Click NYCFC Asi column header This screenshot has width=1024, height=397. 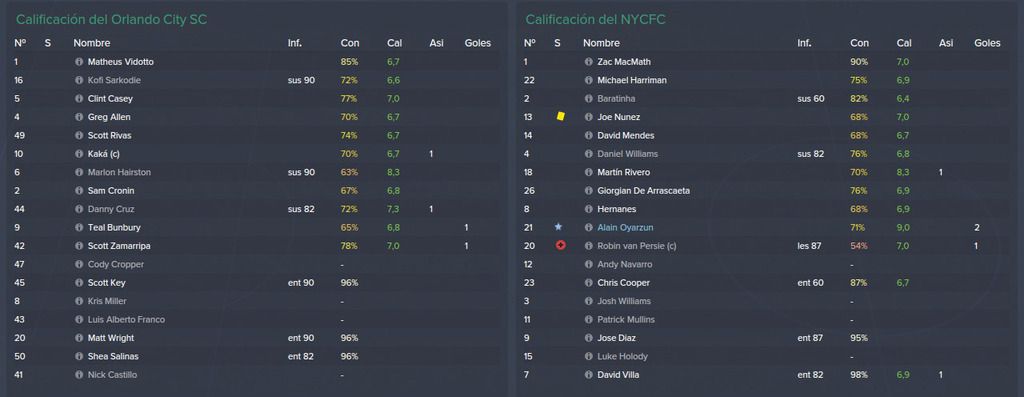(x=946, y=43)
